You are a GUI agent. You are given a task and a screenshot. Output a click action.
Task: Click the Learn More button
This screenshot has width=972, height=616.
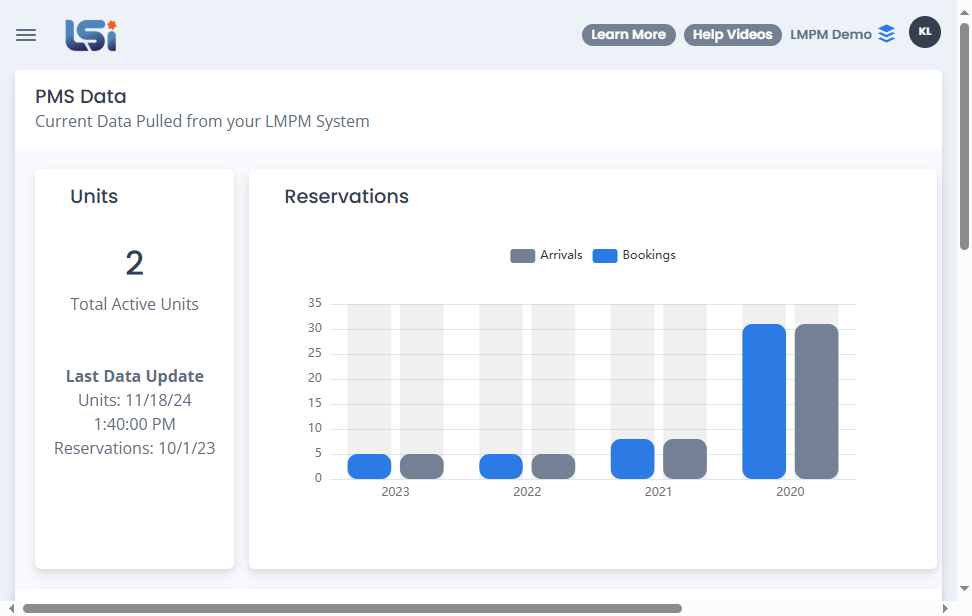629,35
